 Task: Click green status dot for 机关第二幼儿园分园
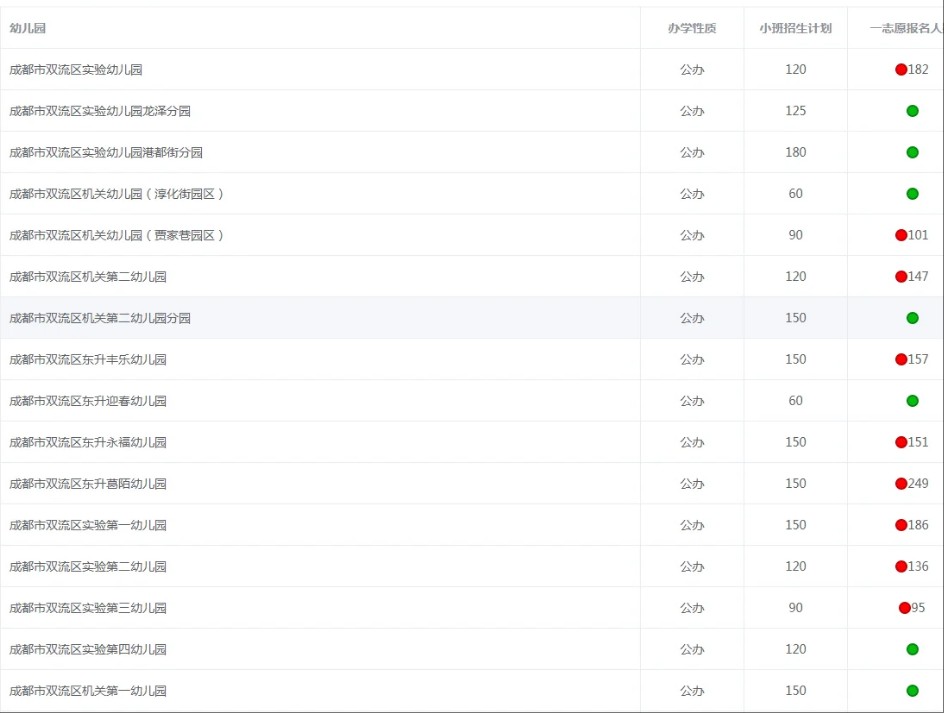tap(912, 318)
